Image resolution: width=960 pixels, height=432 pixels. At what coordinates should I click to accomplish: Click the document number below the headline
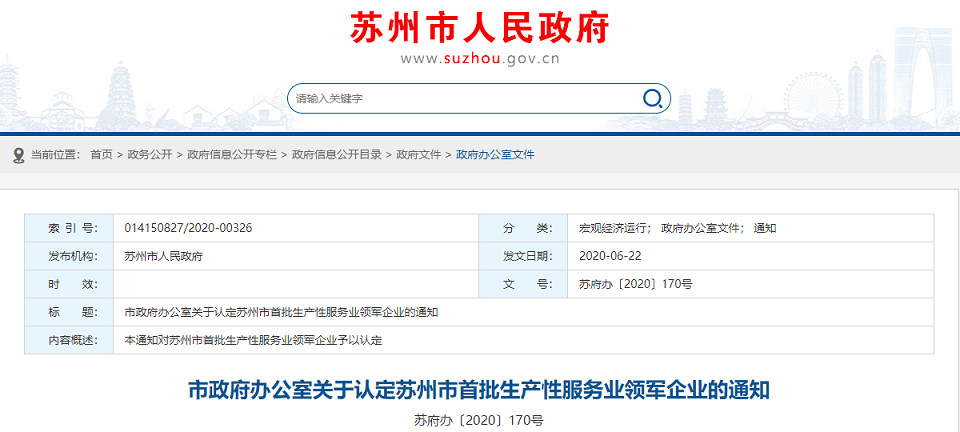[x=479, y=421]
